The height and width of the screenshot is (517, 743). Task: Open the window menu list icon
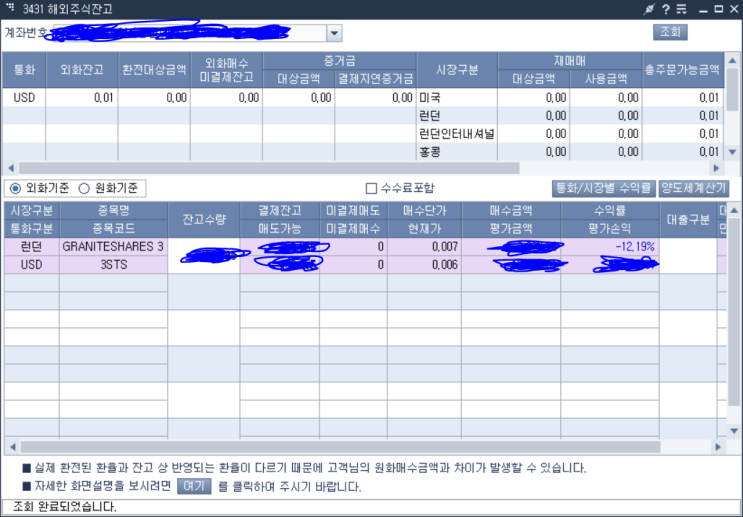(x=681, y=9)
